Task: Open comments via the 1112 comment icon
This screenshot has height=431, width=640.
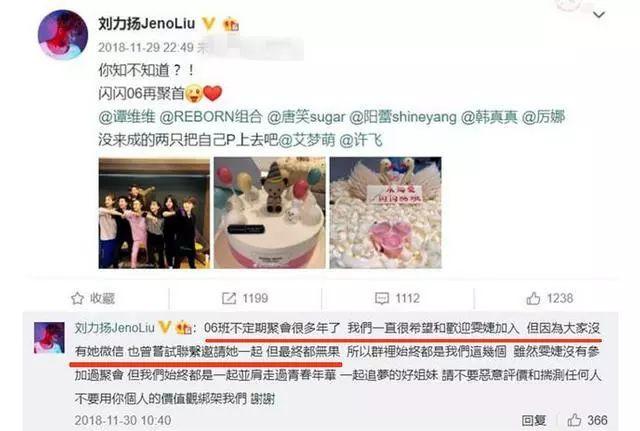Action: click(x=397, y=298)
